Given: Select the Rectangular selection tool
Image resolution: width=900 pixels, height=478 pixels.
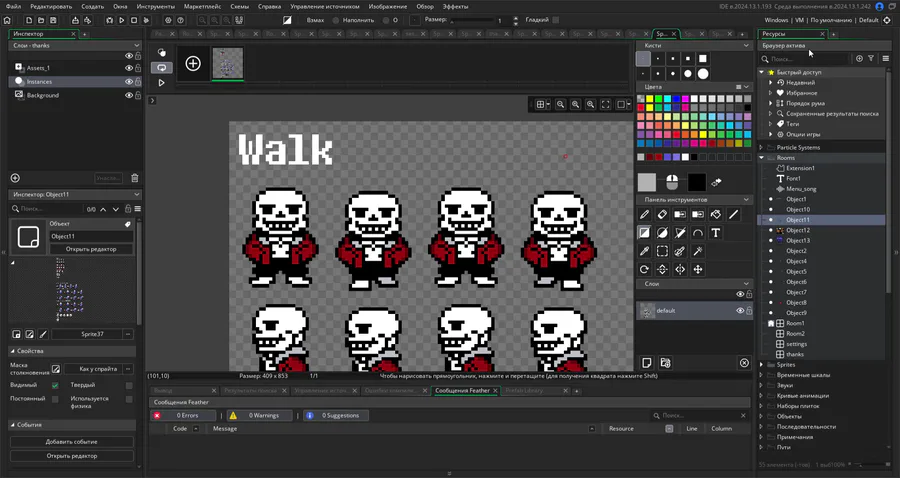Looking at the screenshot, I should pyautogui.click(x=662, y=251).
